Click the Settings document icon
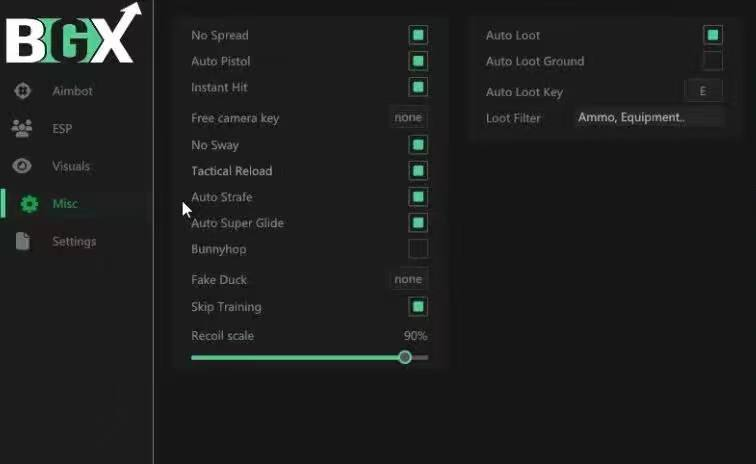 coord(22,242)
